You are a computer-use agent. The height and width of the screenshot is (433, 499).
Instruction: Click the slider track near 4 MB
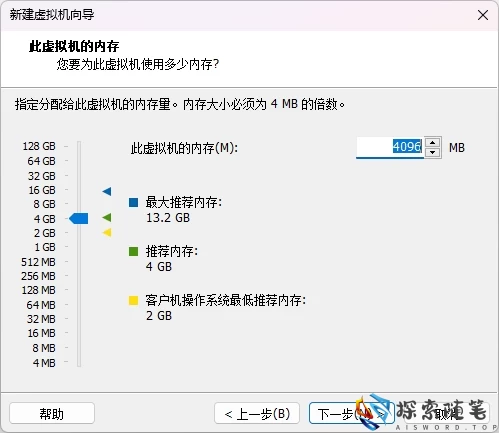point(79,363)
